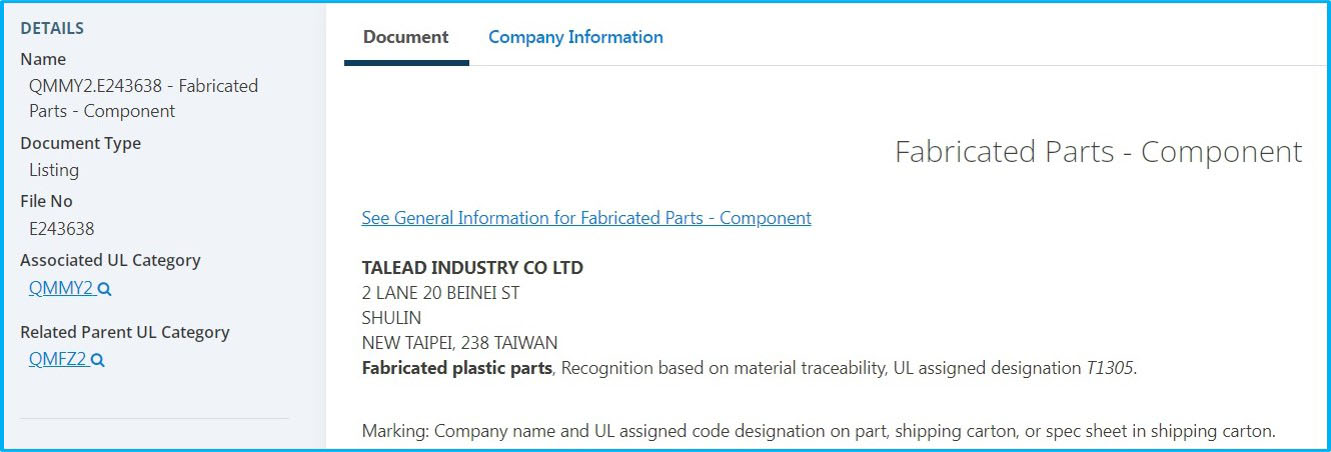The image size is (1331, 452).
Task: Click the magnifier icon beside QMFZ2
Action: 98,361
